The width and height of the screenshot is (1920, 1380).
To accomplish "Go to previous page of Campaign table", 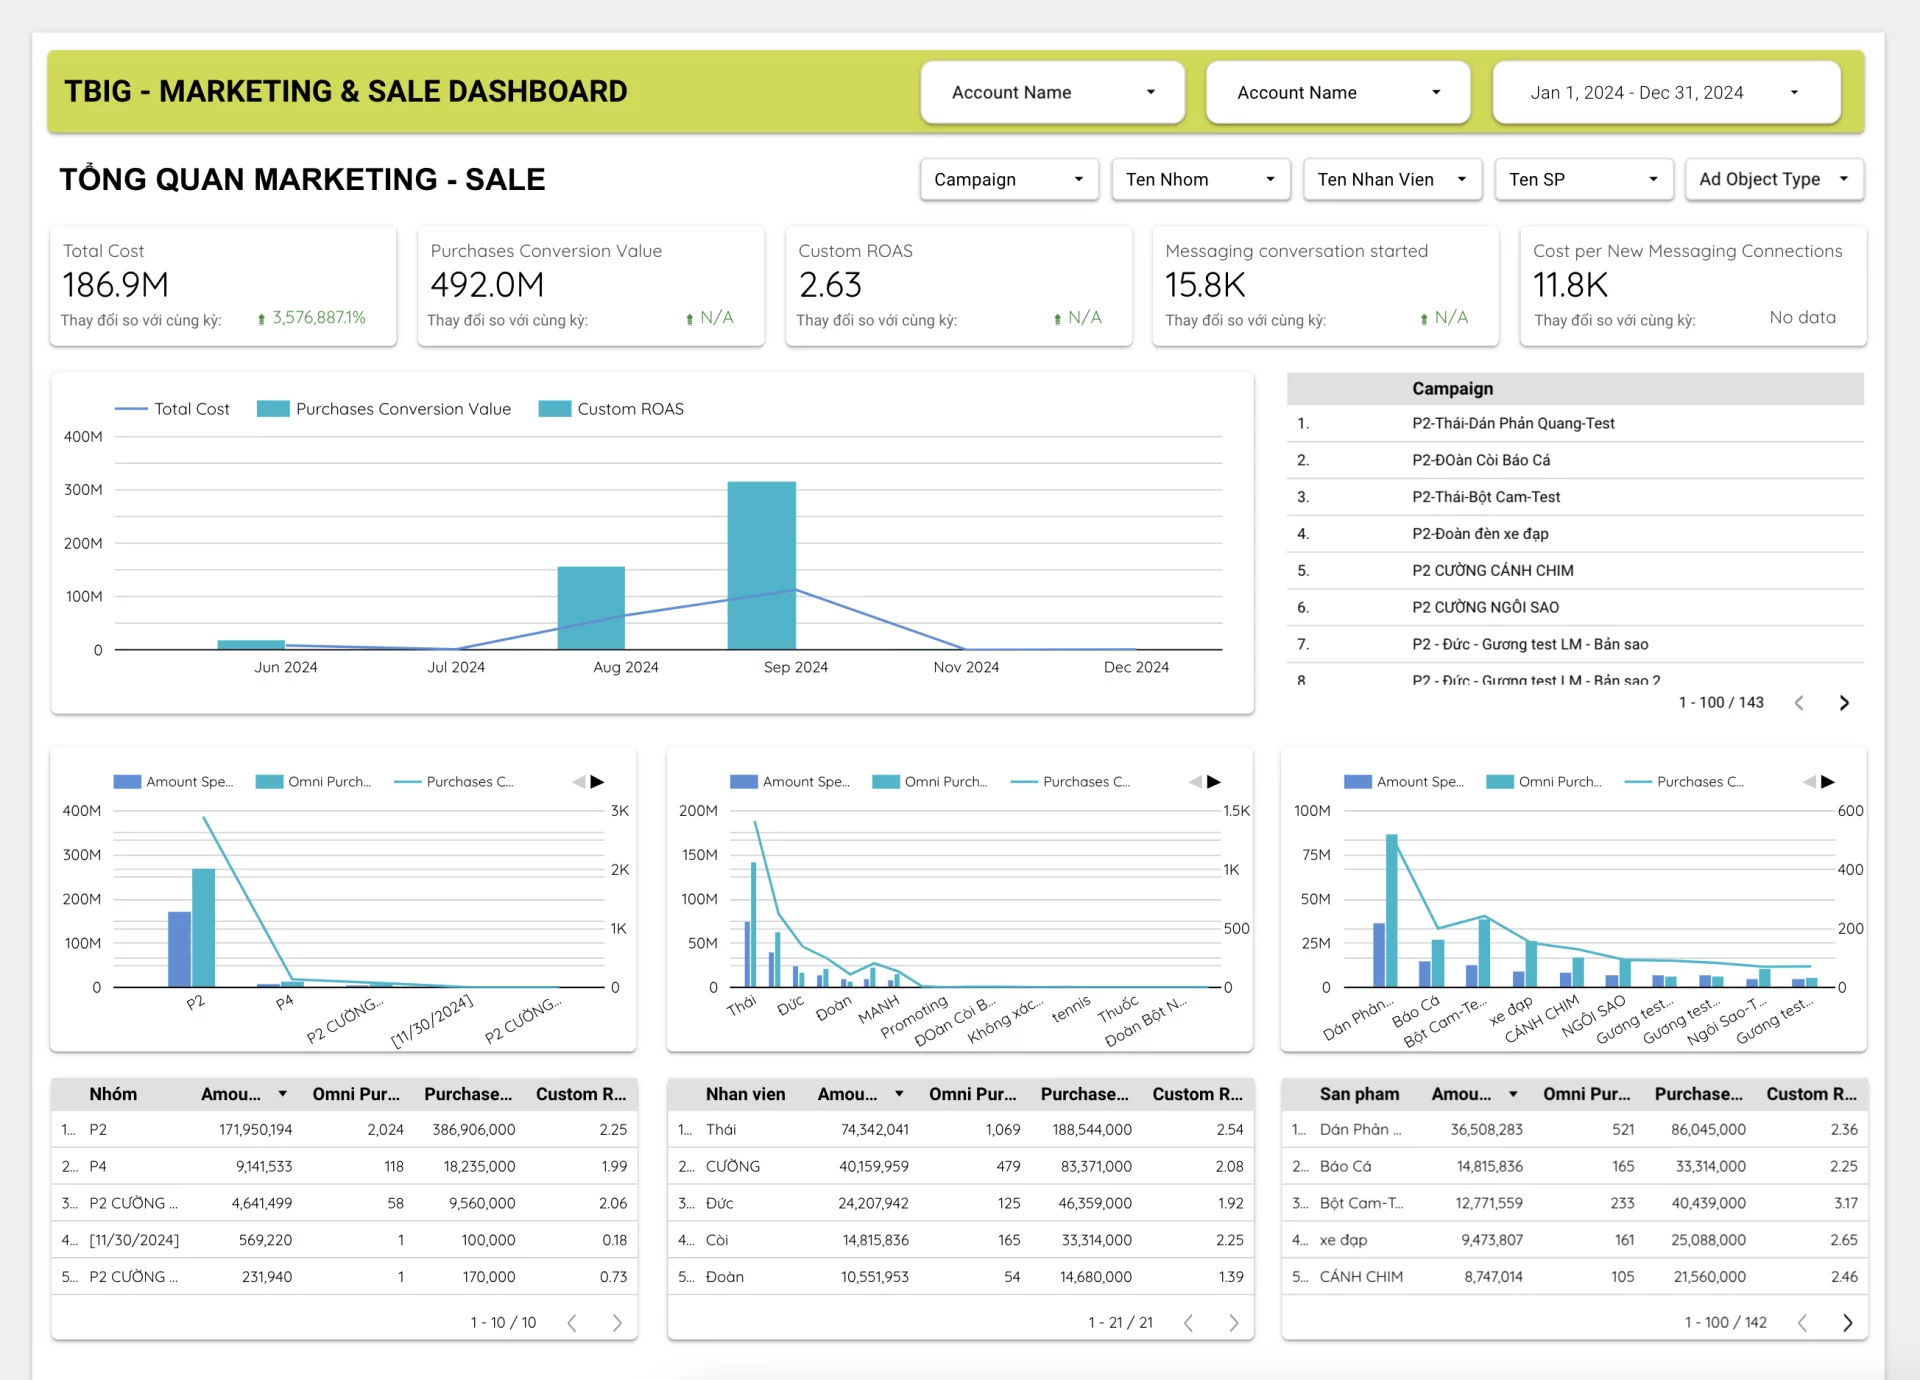I will 1799,703.
